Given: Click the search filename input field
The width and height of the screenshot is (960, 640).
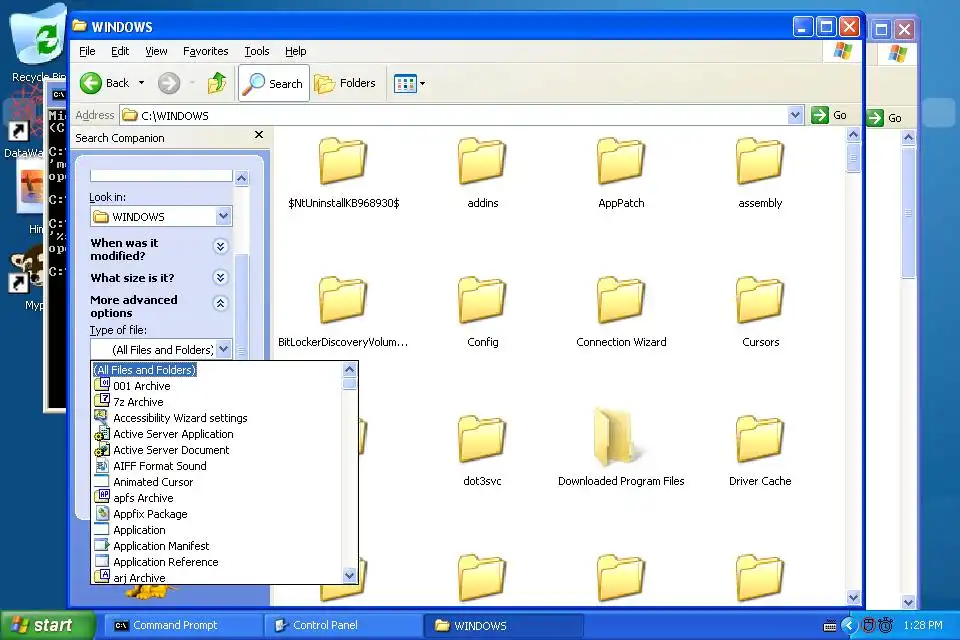Looking at the screenshot, I should coord(161,176).
